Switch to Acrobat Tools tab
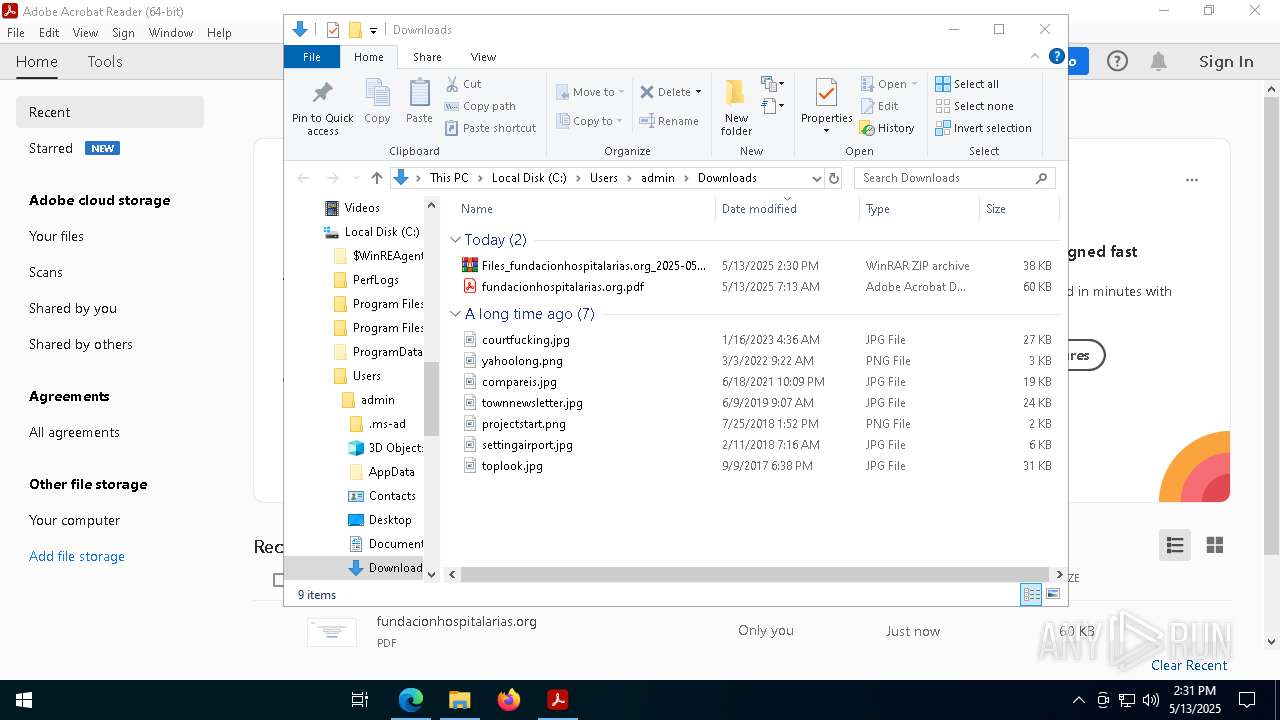The height and width of the screenshot is (720, 1280). [105, 62]
